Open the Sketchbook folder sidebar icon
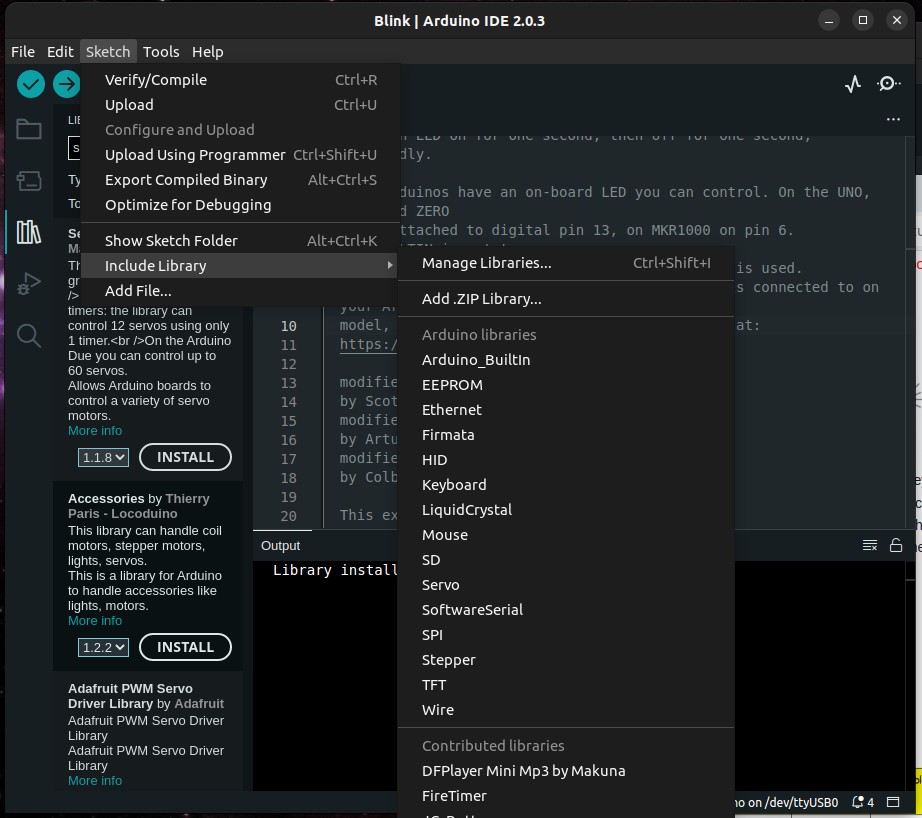 click(28, 129)
